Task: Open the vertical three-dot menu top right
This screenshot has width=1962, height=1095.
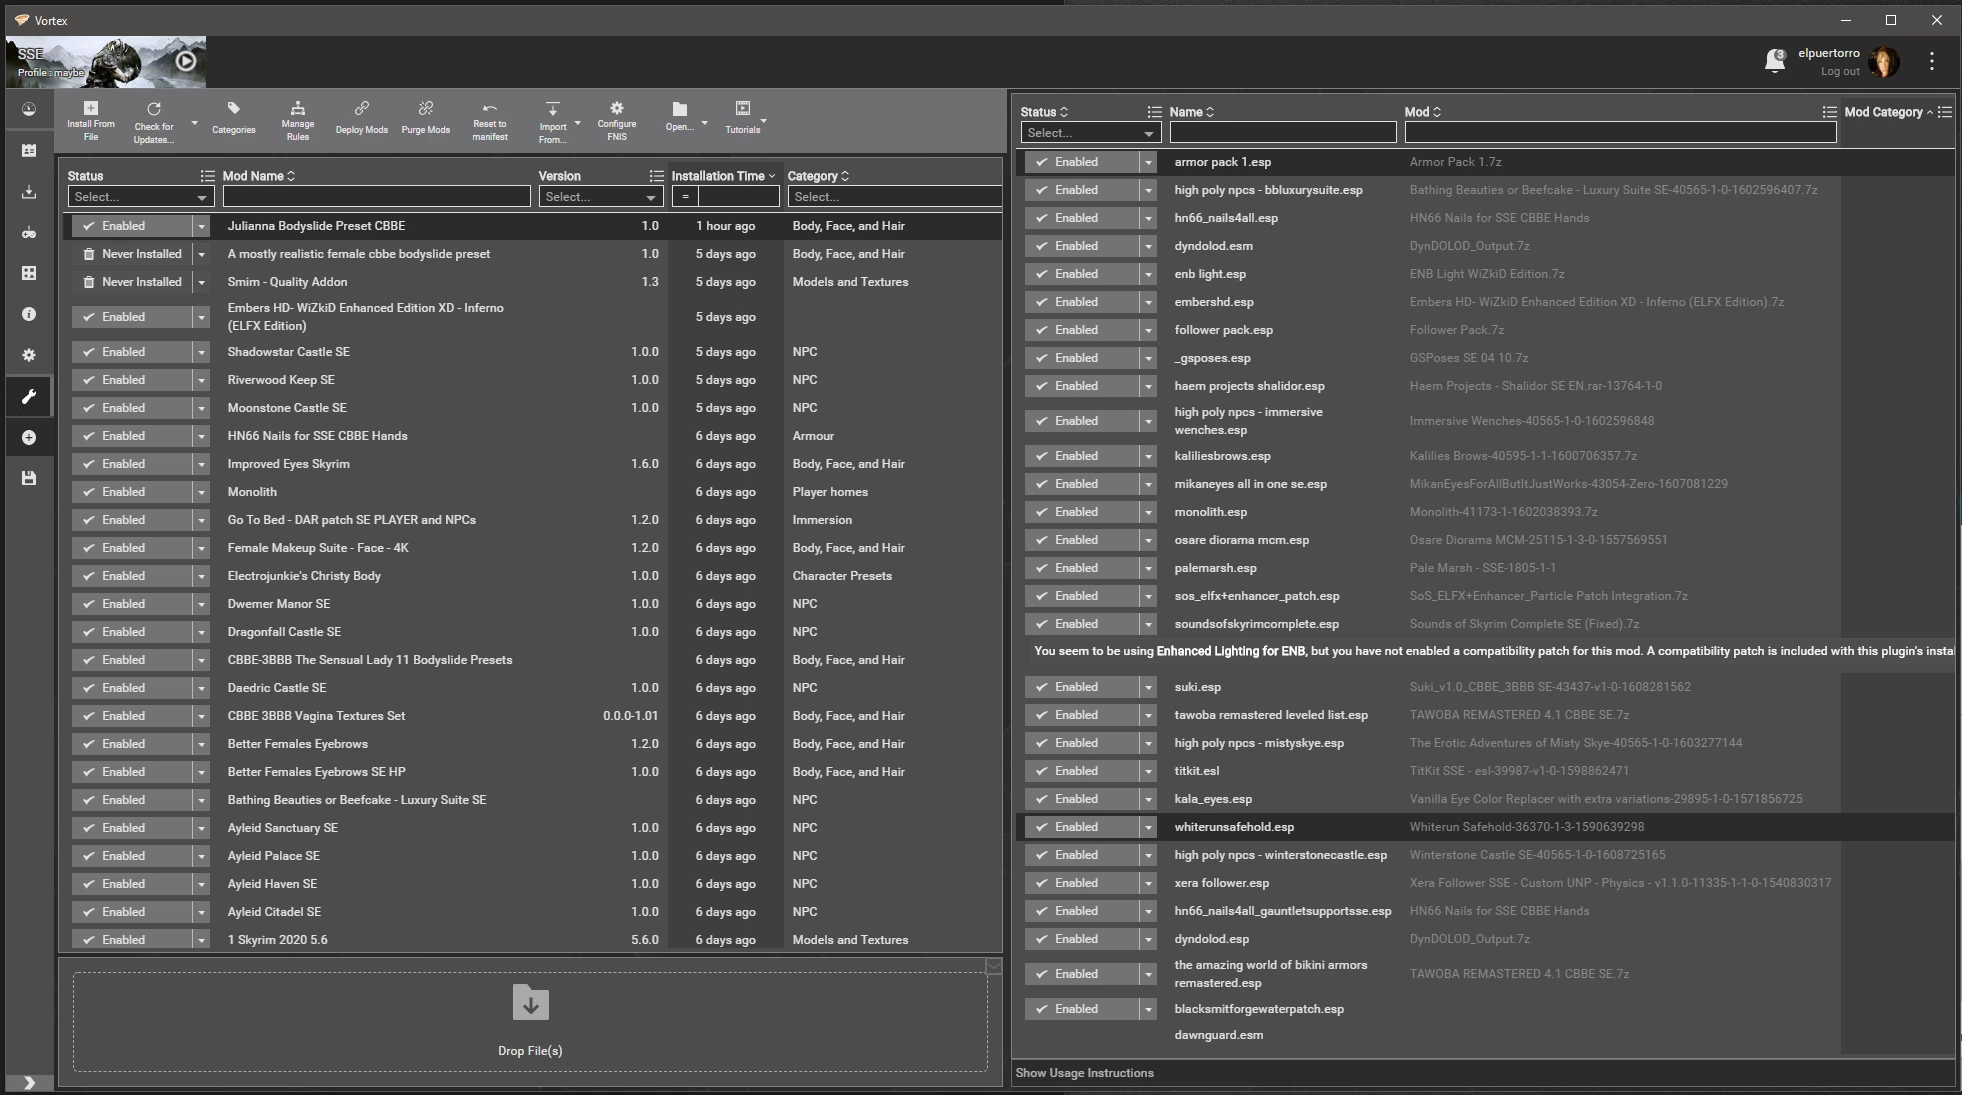Action: 1932,61
